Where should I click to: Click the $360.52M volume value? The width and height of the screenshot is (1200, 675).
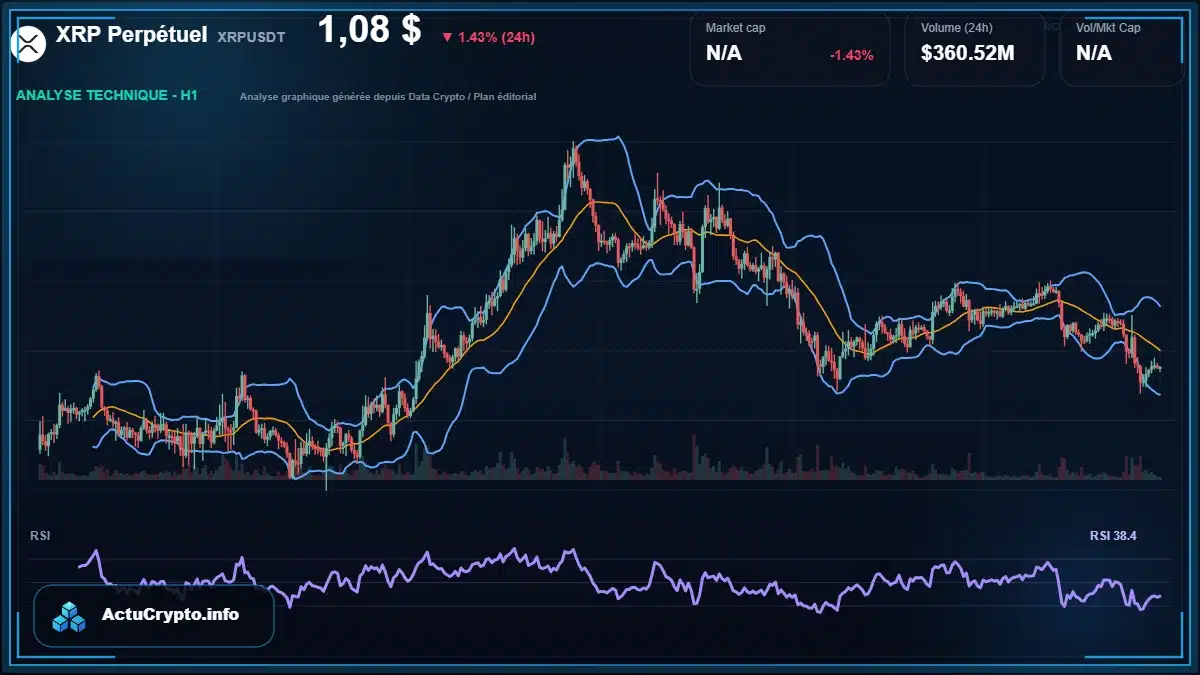pos(967,54)
